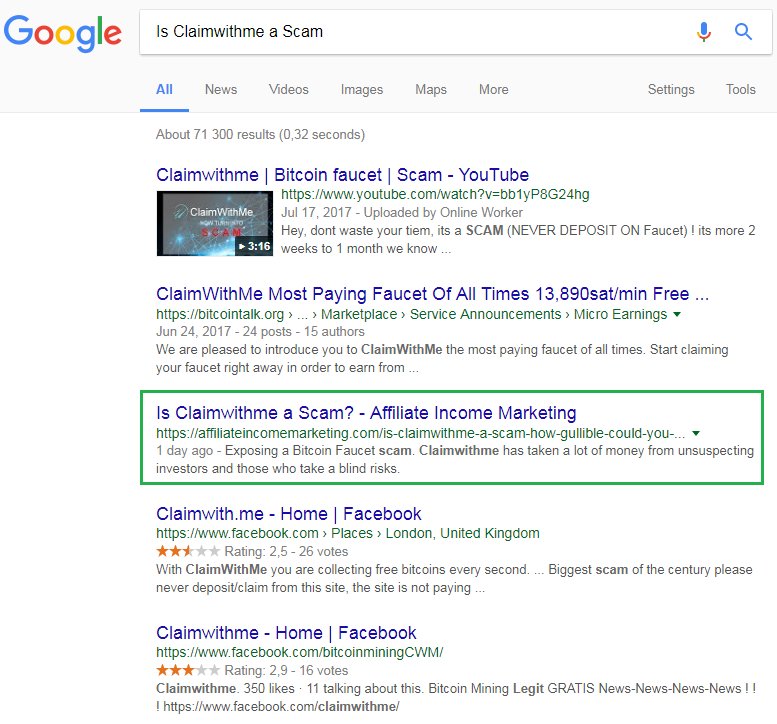Screen dimensions: 777x724
Task: Open the Settings menu
Action: coord(671,90)
